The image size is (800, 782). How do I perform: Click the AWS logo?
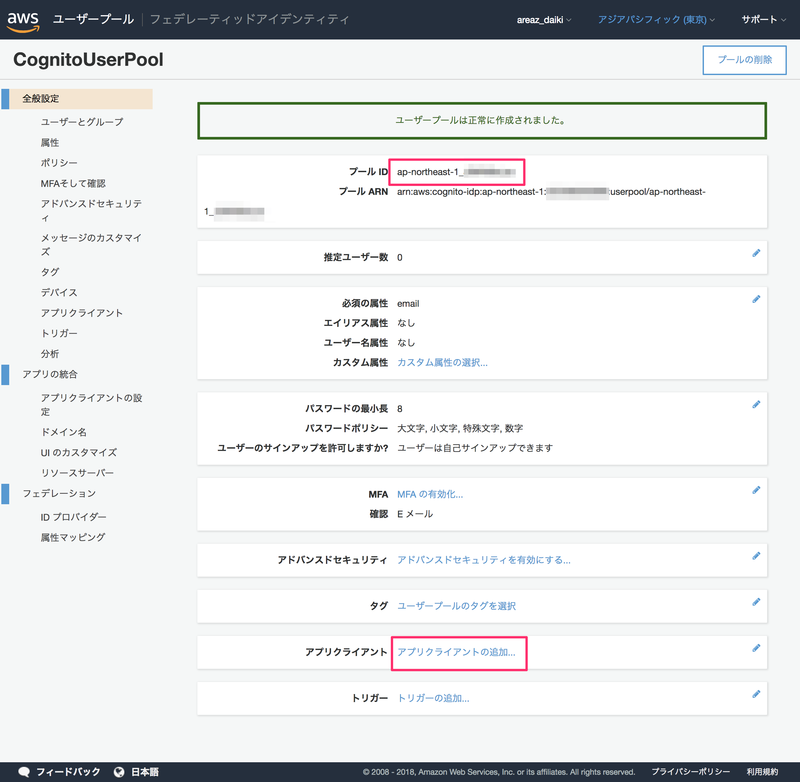(x=23, y=21)
